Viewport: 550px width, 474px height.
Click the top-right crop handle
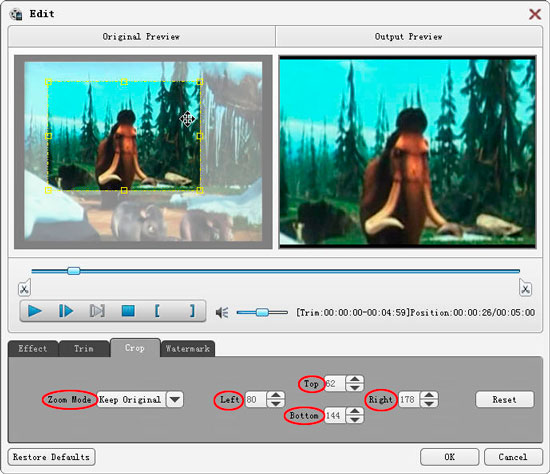[200, 82]
